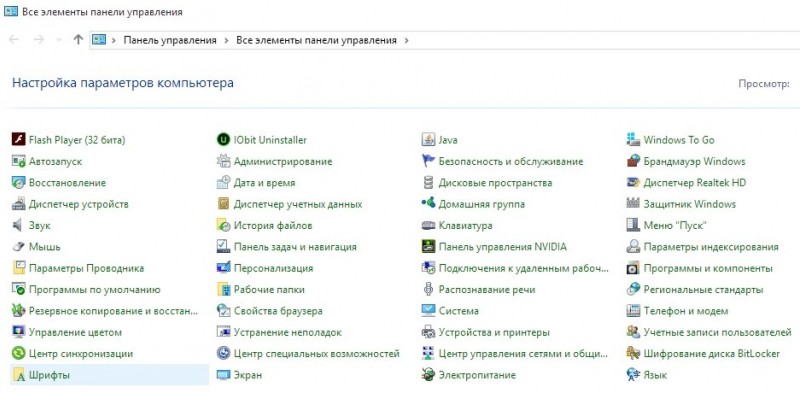This screenshot has width=800, height=393.
Task: Open the Безопасность и обслуживание flag icon
Action: (428, 161)
